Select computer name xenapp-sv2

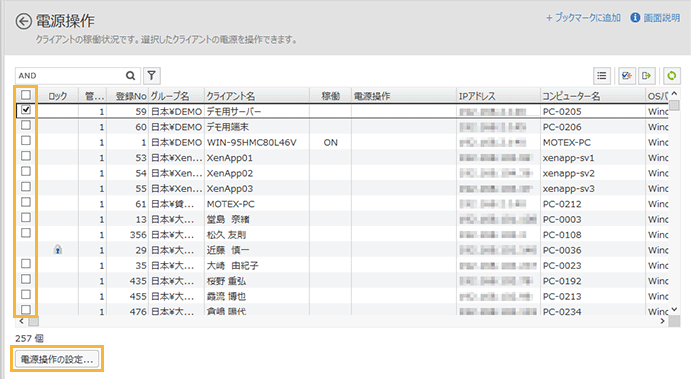pos(593,173)
